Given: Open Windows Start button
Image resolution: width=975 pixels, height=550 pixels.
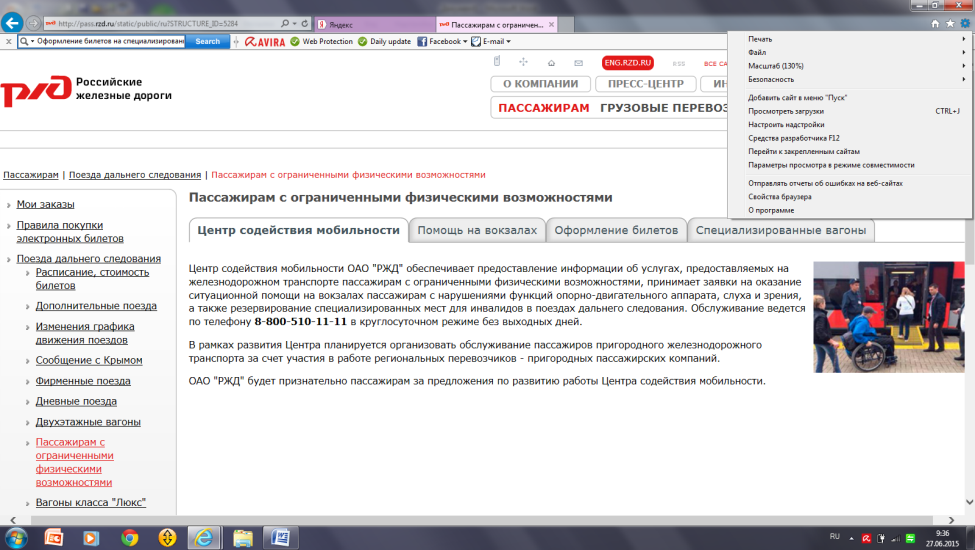Looking at the screenshot, I should (15, 538).
